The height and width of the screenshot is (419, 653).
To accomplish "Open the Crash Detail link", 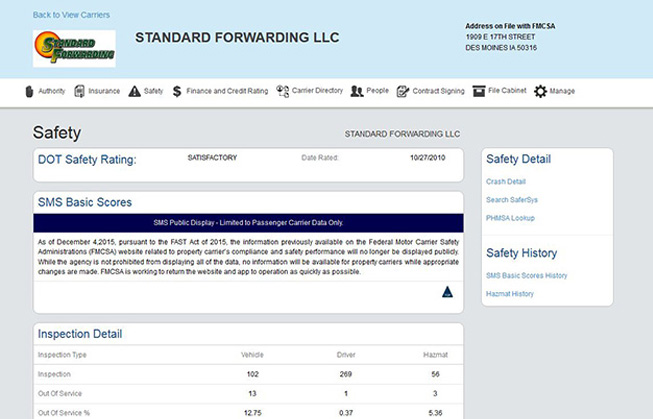I will 505,182.
